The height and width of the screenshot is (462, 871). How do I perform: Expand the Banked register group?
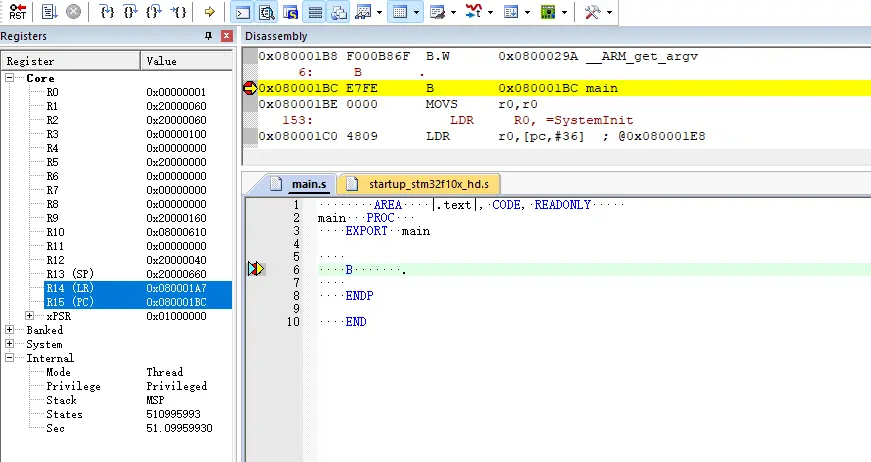point(10,330)
